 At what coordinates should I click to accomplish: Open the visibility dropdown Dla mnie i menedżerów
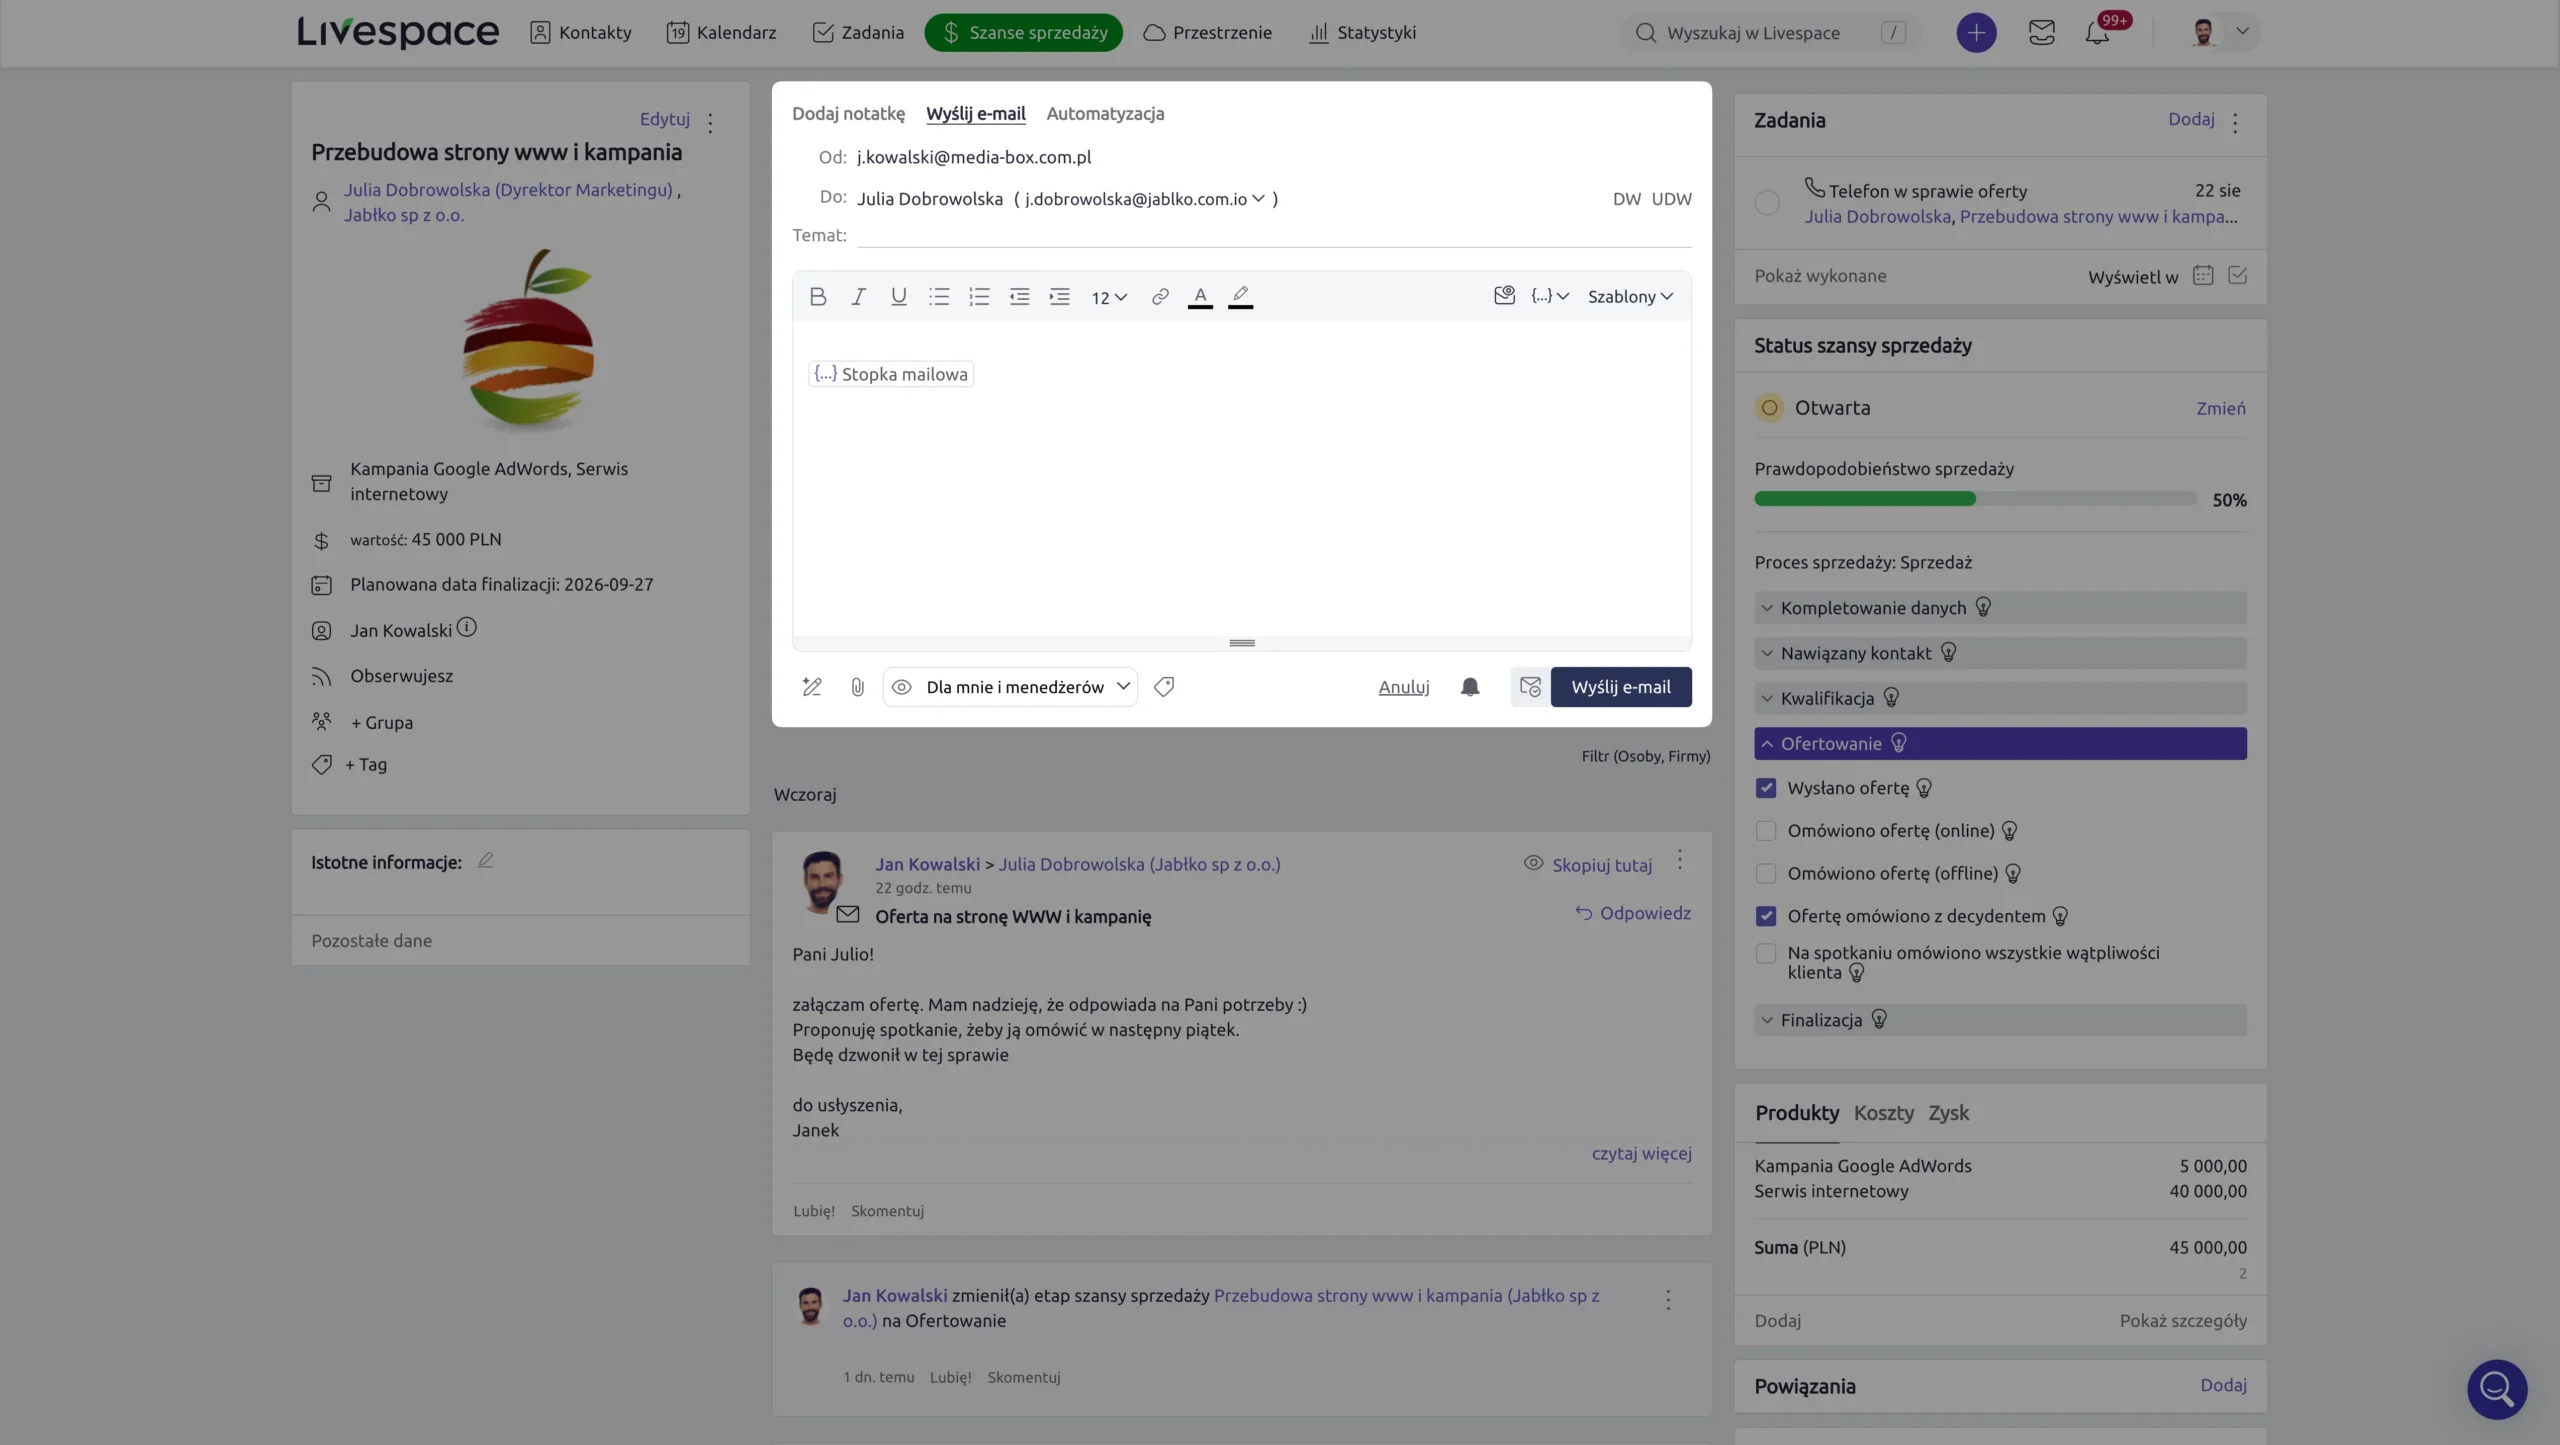[x=1010, y=687]
